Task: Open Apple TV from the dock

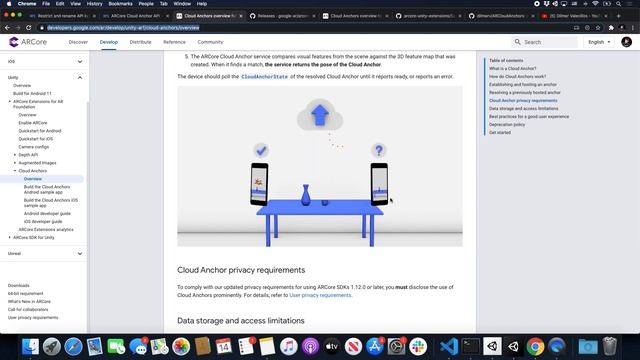Action: (332, 347)
